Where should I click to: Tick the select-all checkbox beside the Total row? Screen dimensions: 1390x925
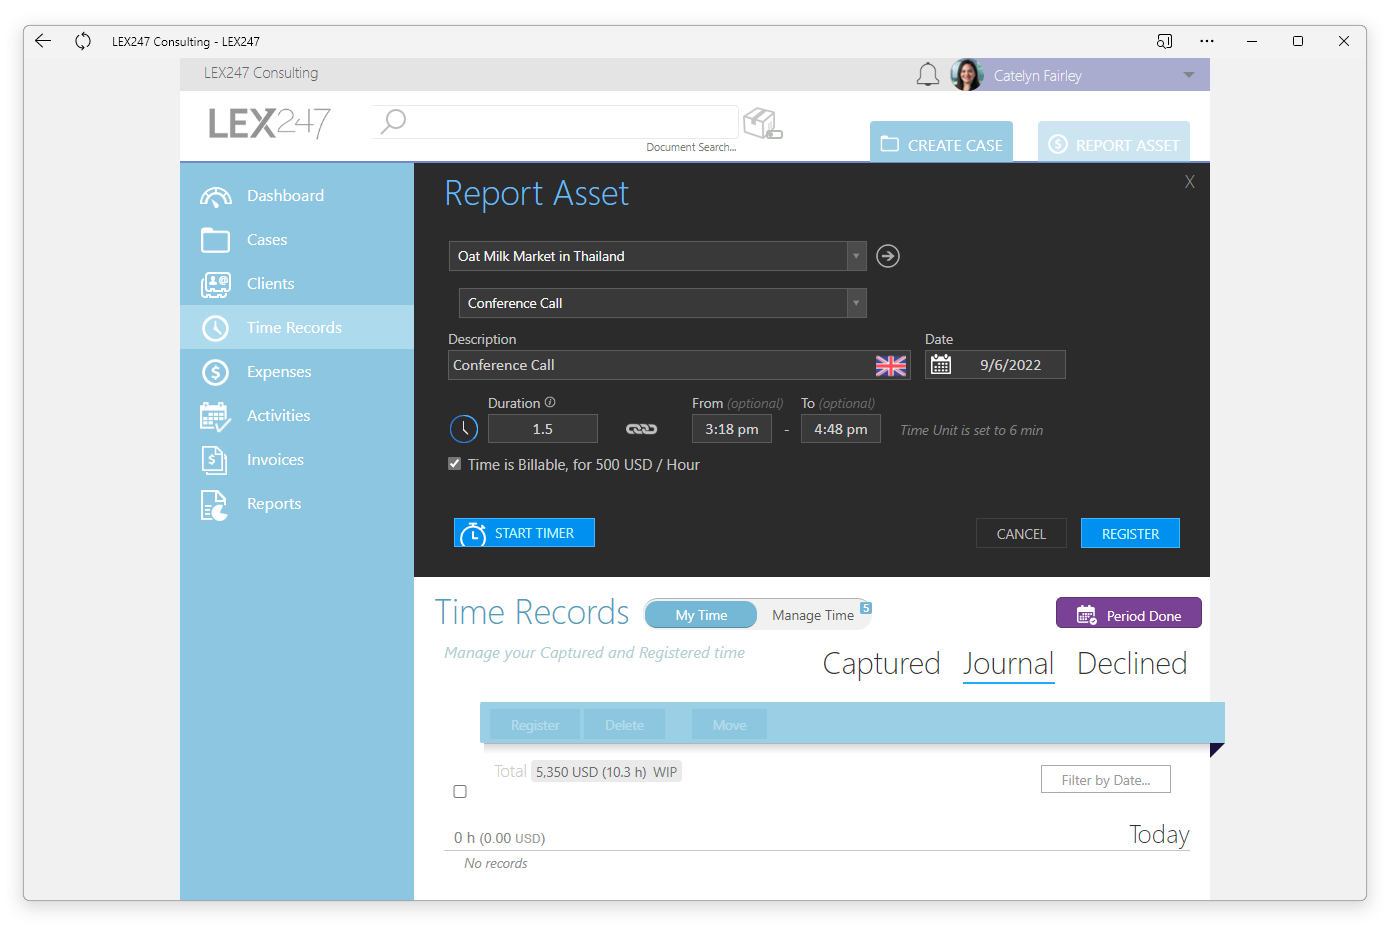click(x=460, y=791)
